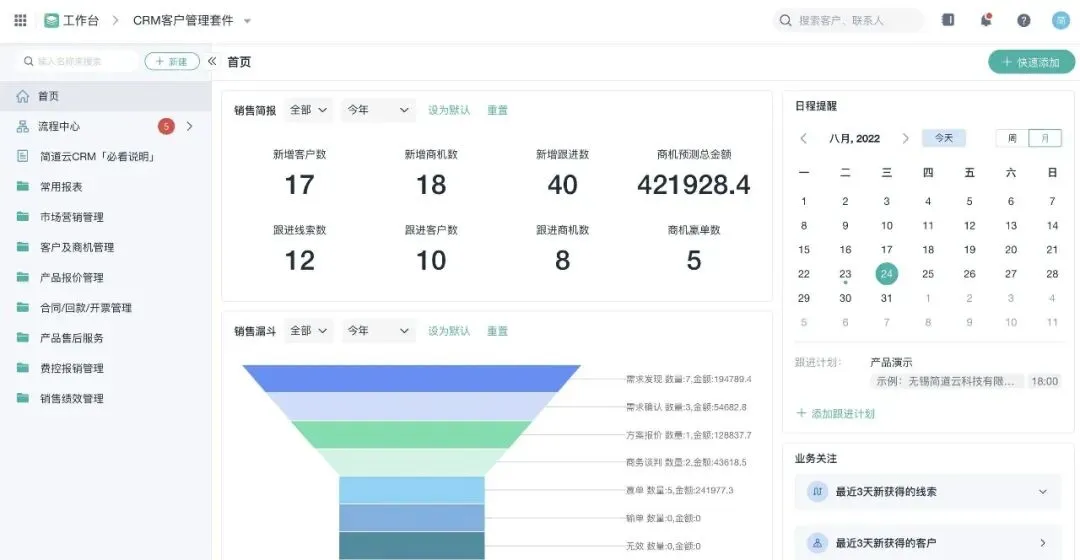Open 流程中心 in the sidebar

point(105,127)
